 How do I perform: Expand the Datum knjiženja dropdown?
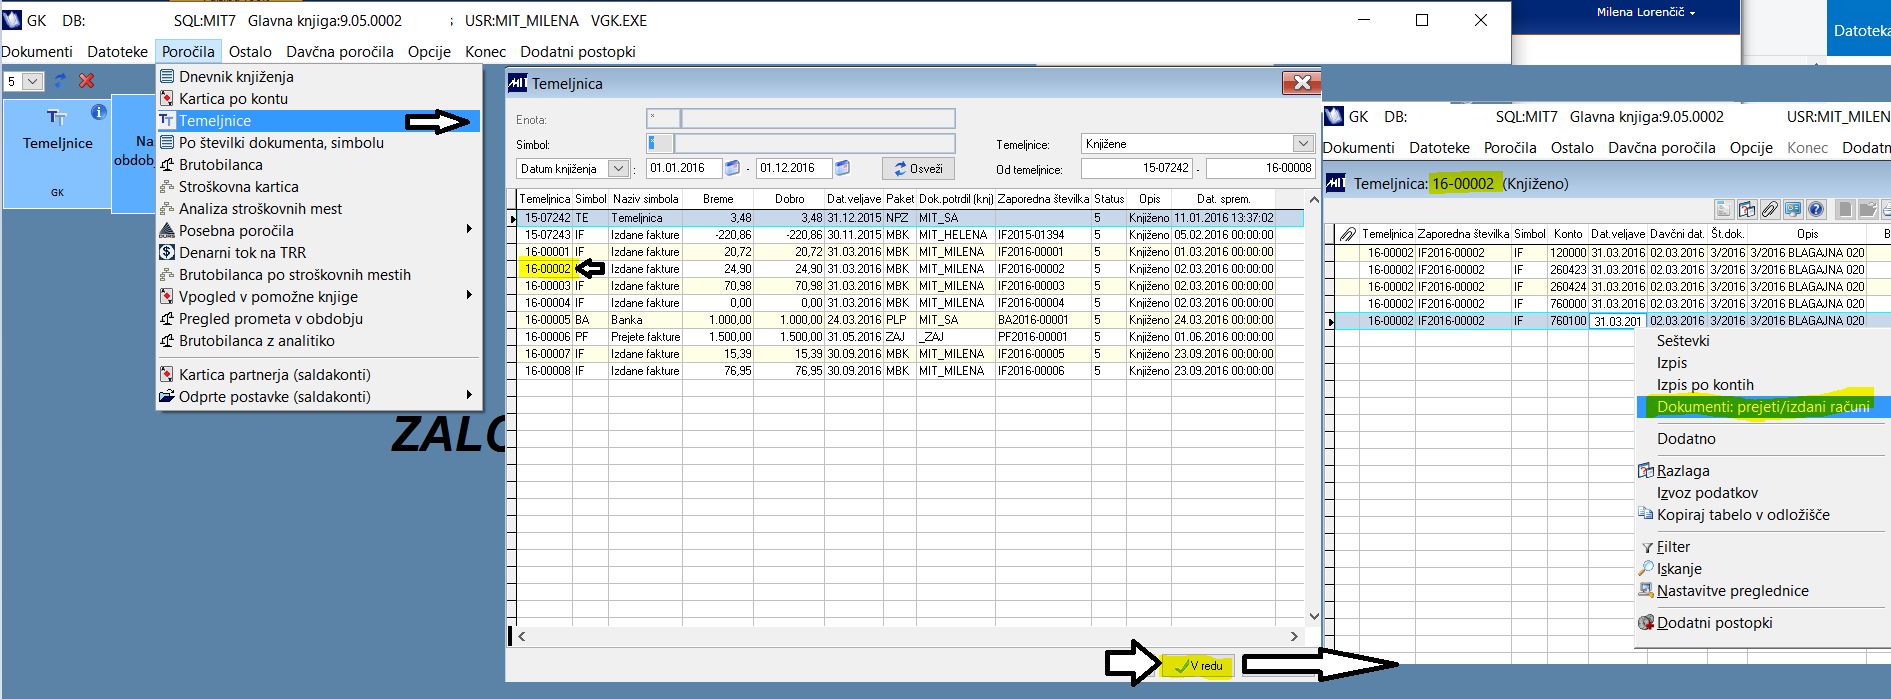coord(619,169)
